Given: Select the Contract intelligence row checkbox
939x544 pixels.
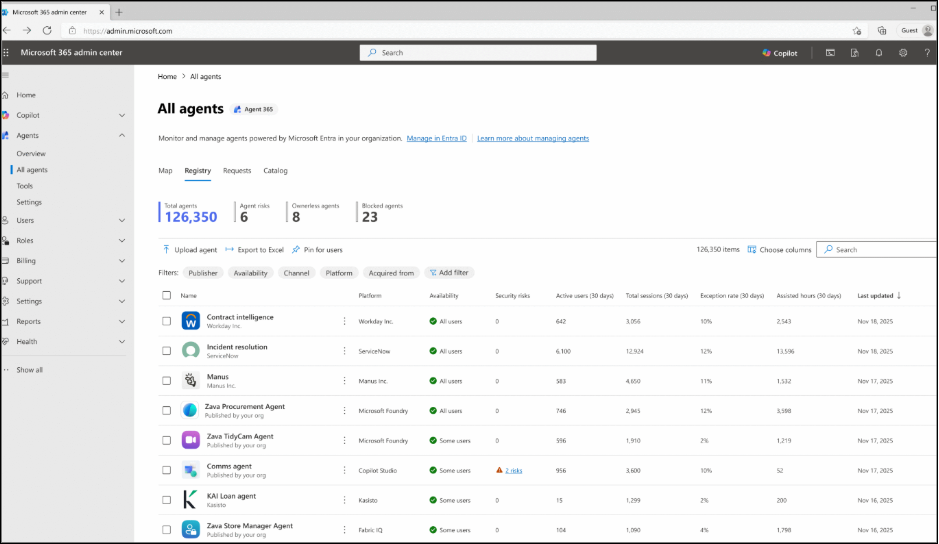Looking at the screenshot, I should coord(167,321).
